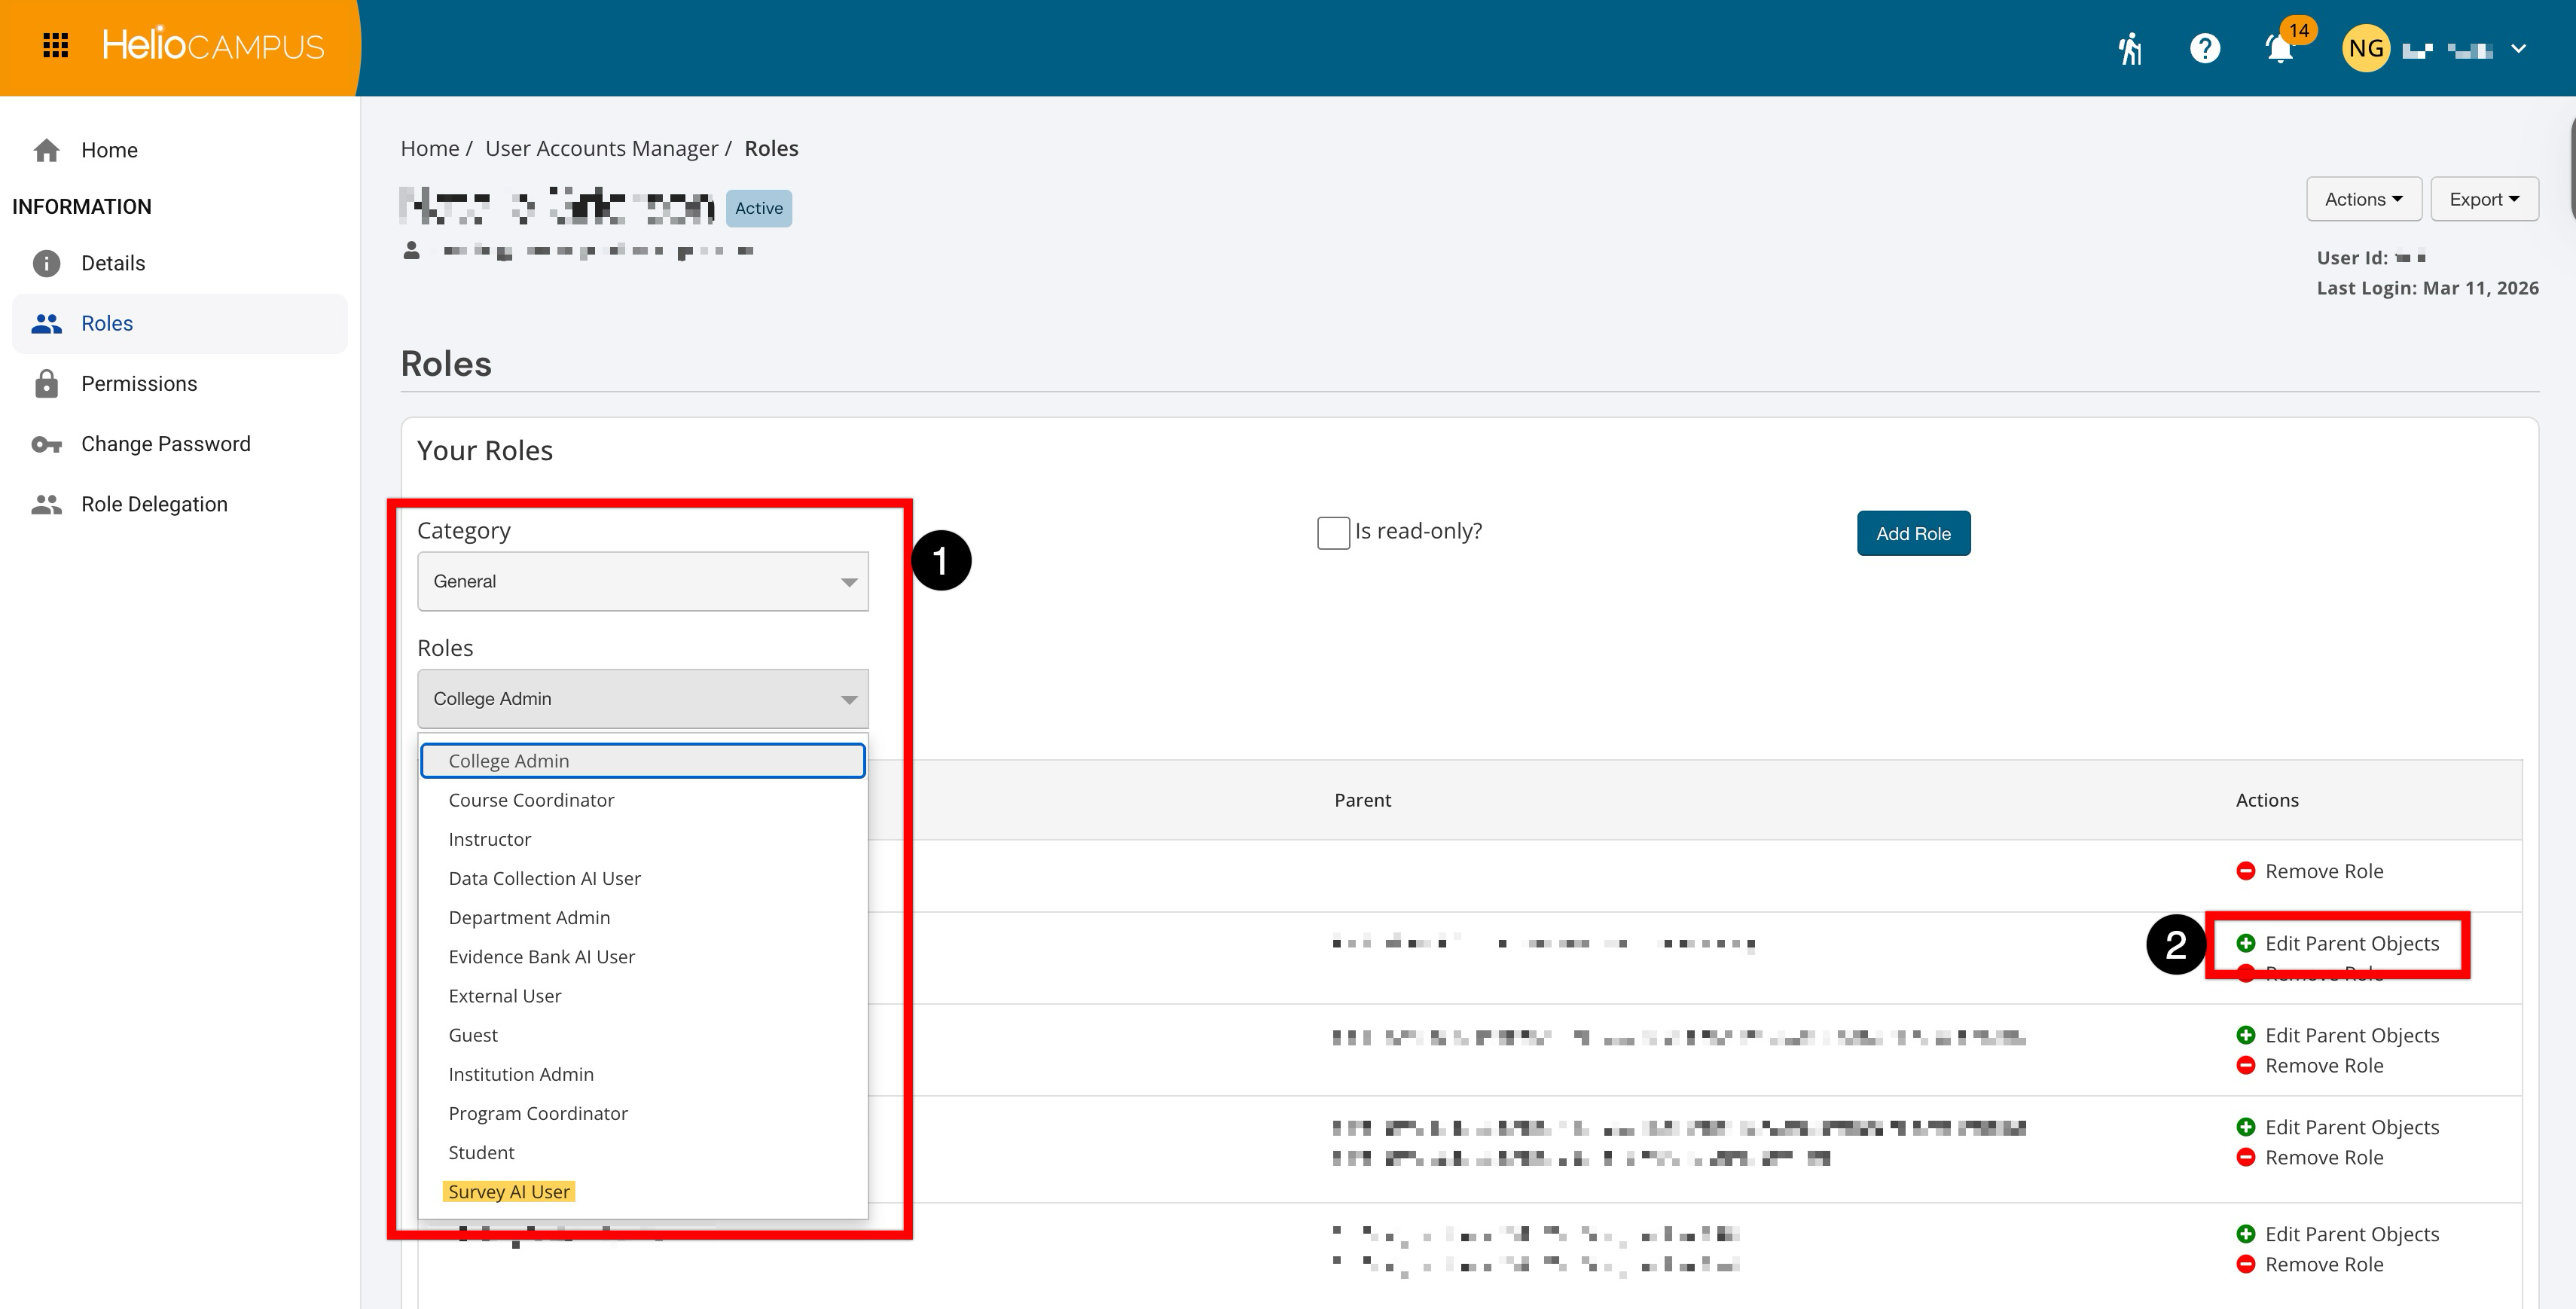Click the NG user avatar
This screenshot has width=2576, height=1309.
pos(2365,48)
